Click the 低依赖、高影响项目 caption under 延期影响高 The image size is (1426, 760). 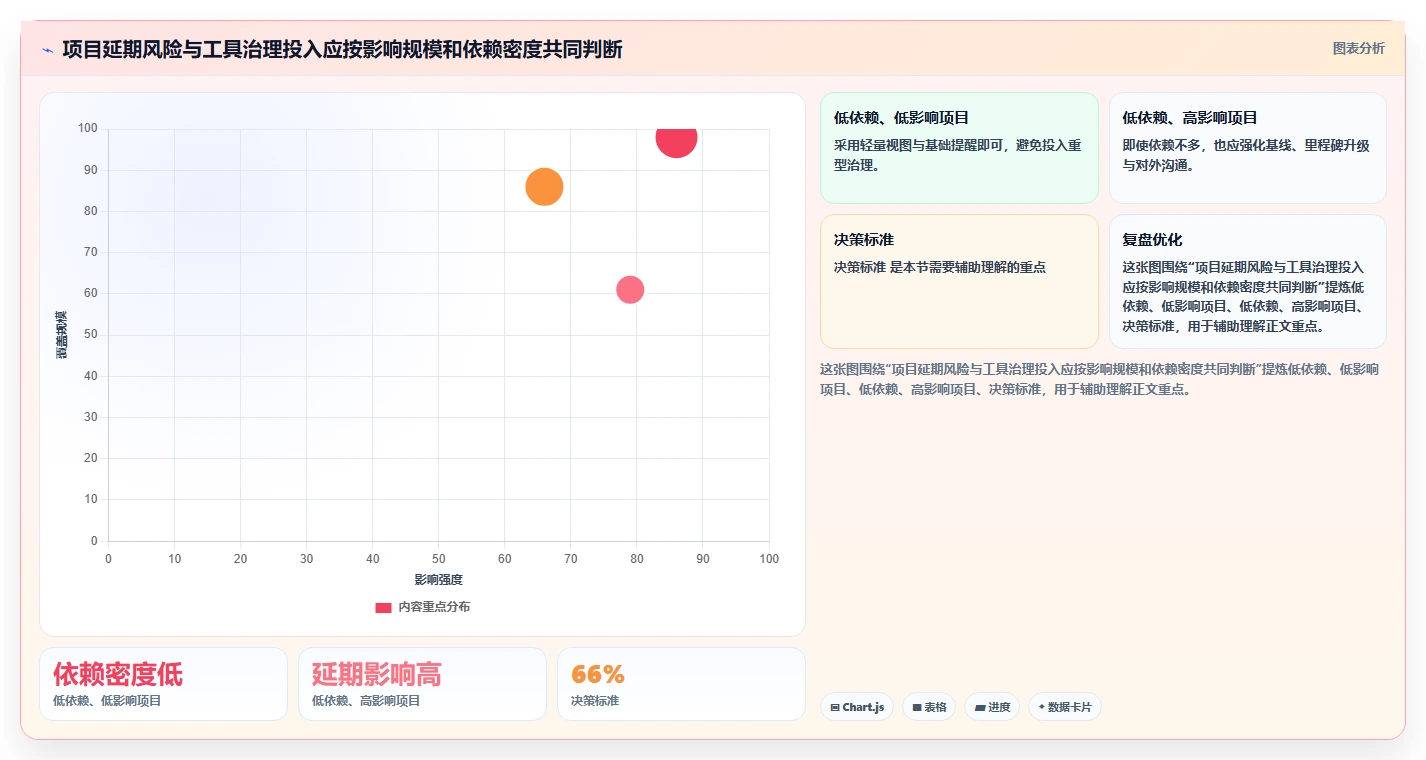click(366, 701)
